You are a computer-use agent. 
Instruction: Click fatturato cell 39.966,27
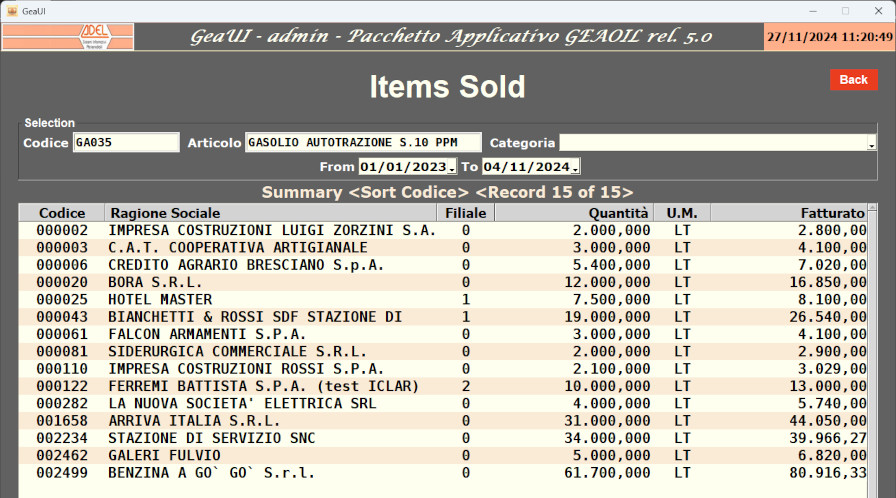[828, 438]
